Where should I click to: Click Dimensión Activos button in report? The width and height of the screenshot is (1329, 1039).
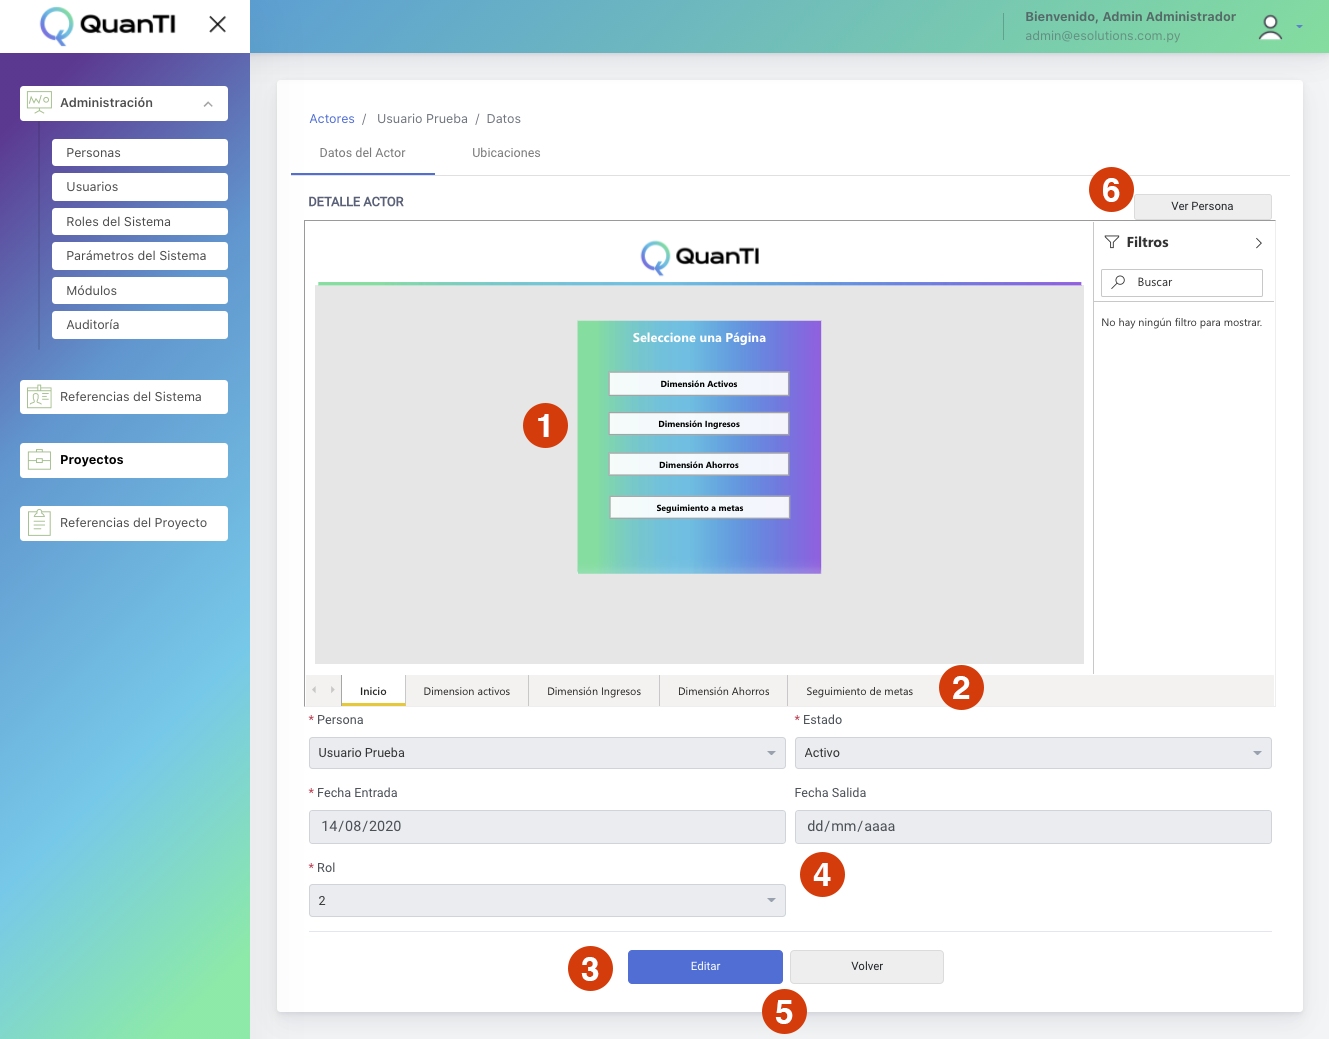(x=699, y=384)
